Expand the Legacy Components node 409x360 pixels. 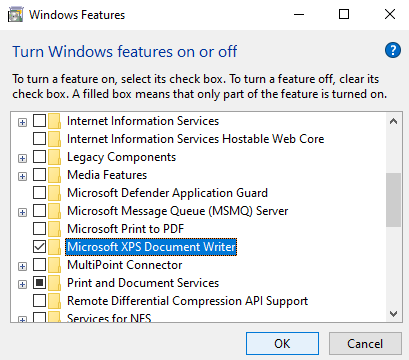coord(22,158)
